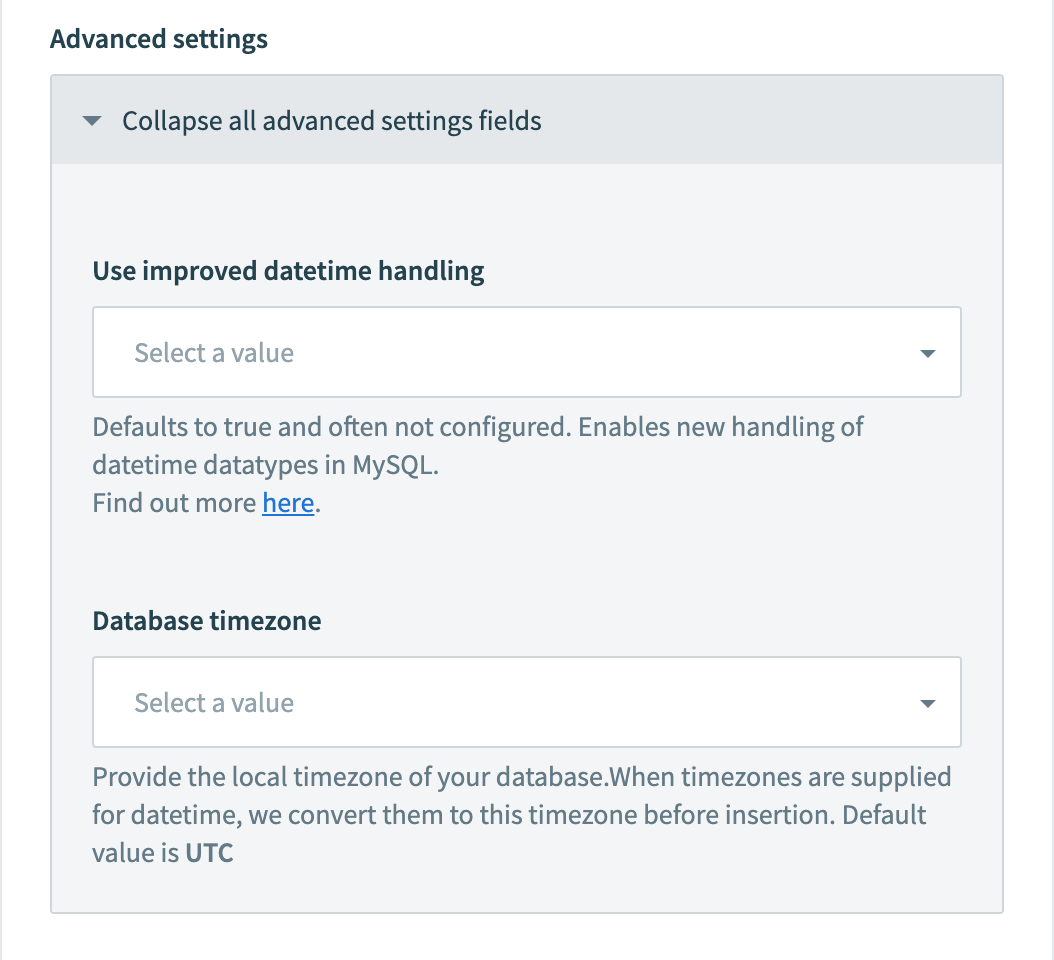Click the Database timezone dropdown arrow

[927, 703]
